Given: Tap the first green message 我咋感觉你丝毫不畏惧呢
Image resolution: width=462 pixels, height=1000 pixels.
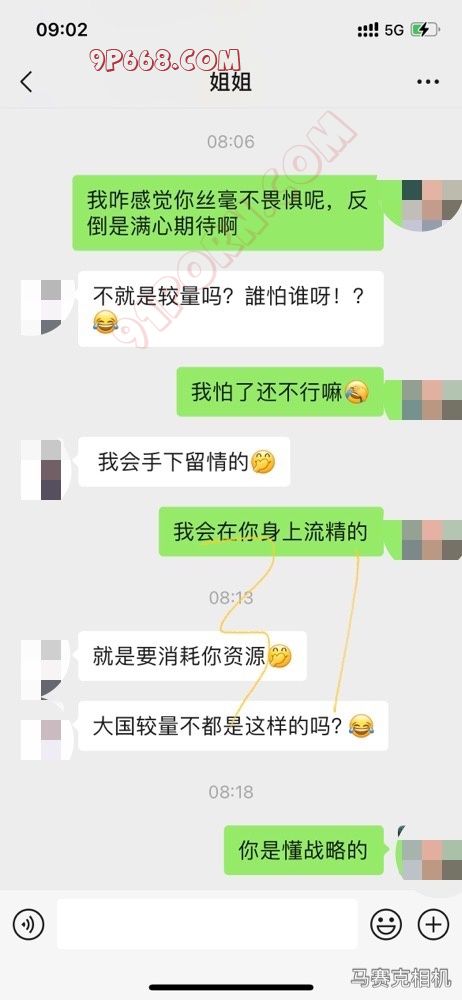Looking at the screenshot, I should click(228, 213).
